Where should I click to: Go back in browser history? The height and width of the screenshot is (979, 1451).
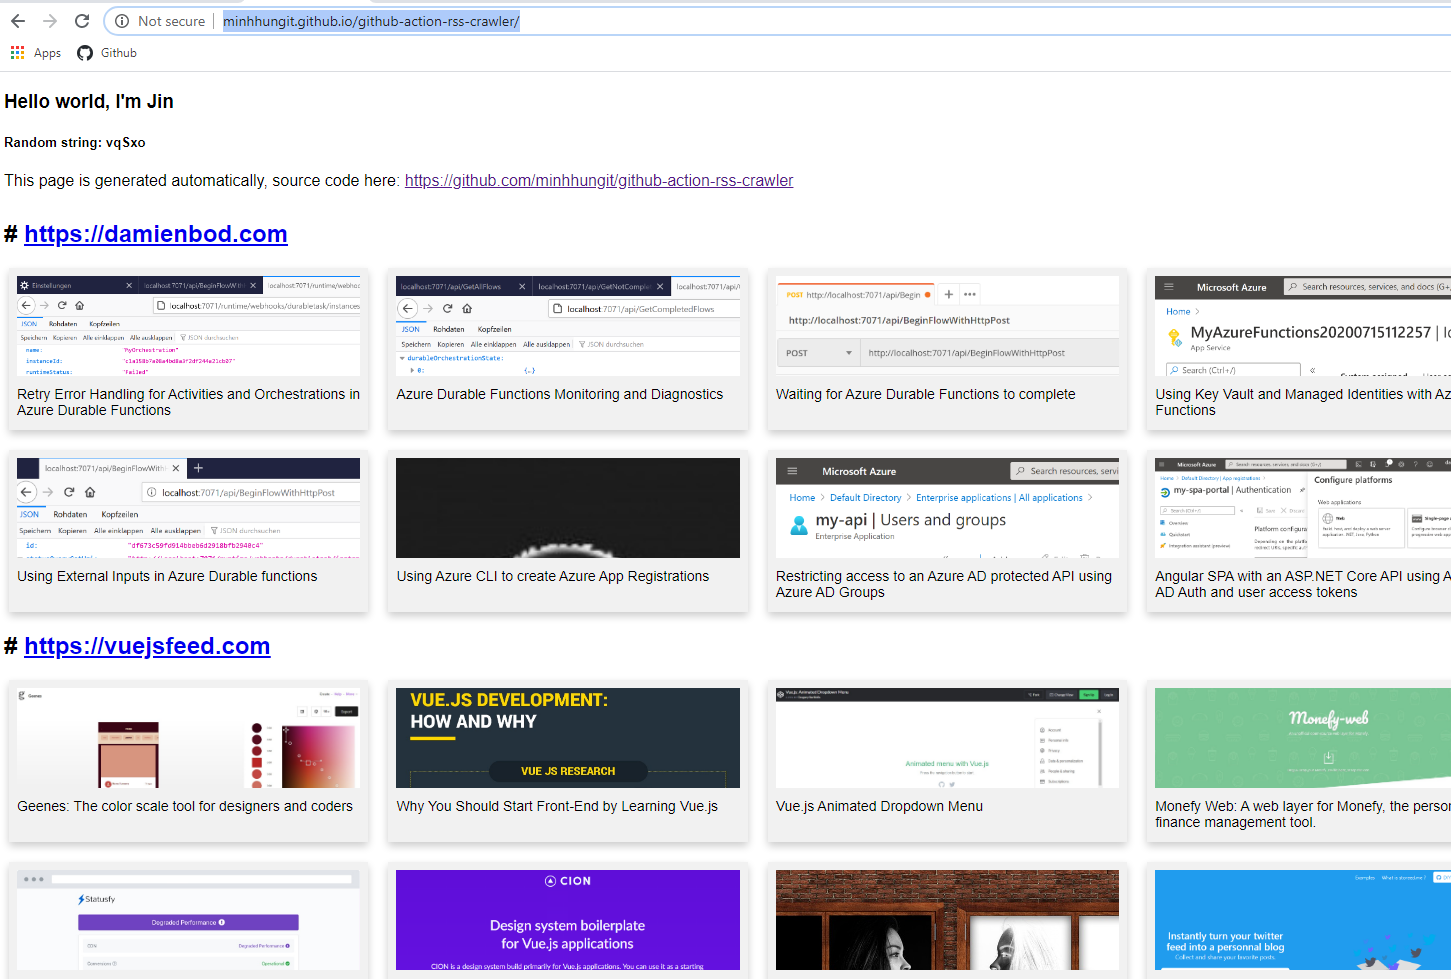pos(18,21)
